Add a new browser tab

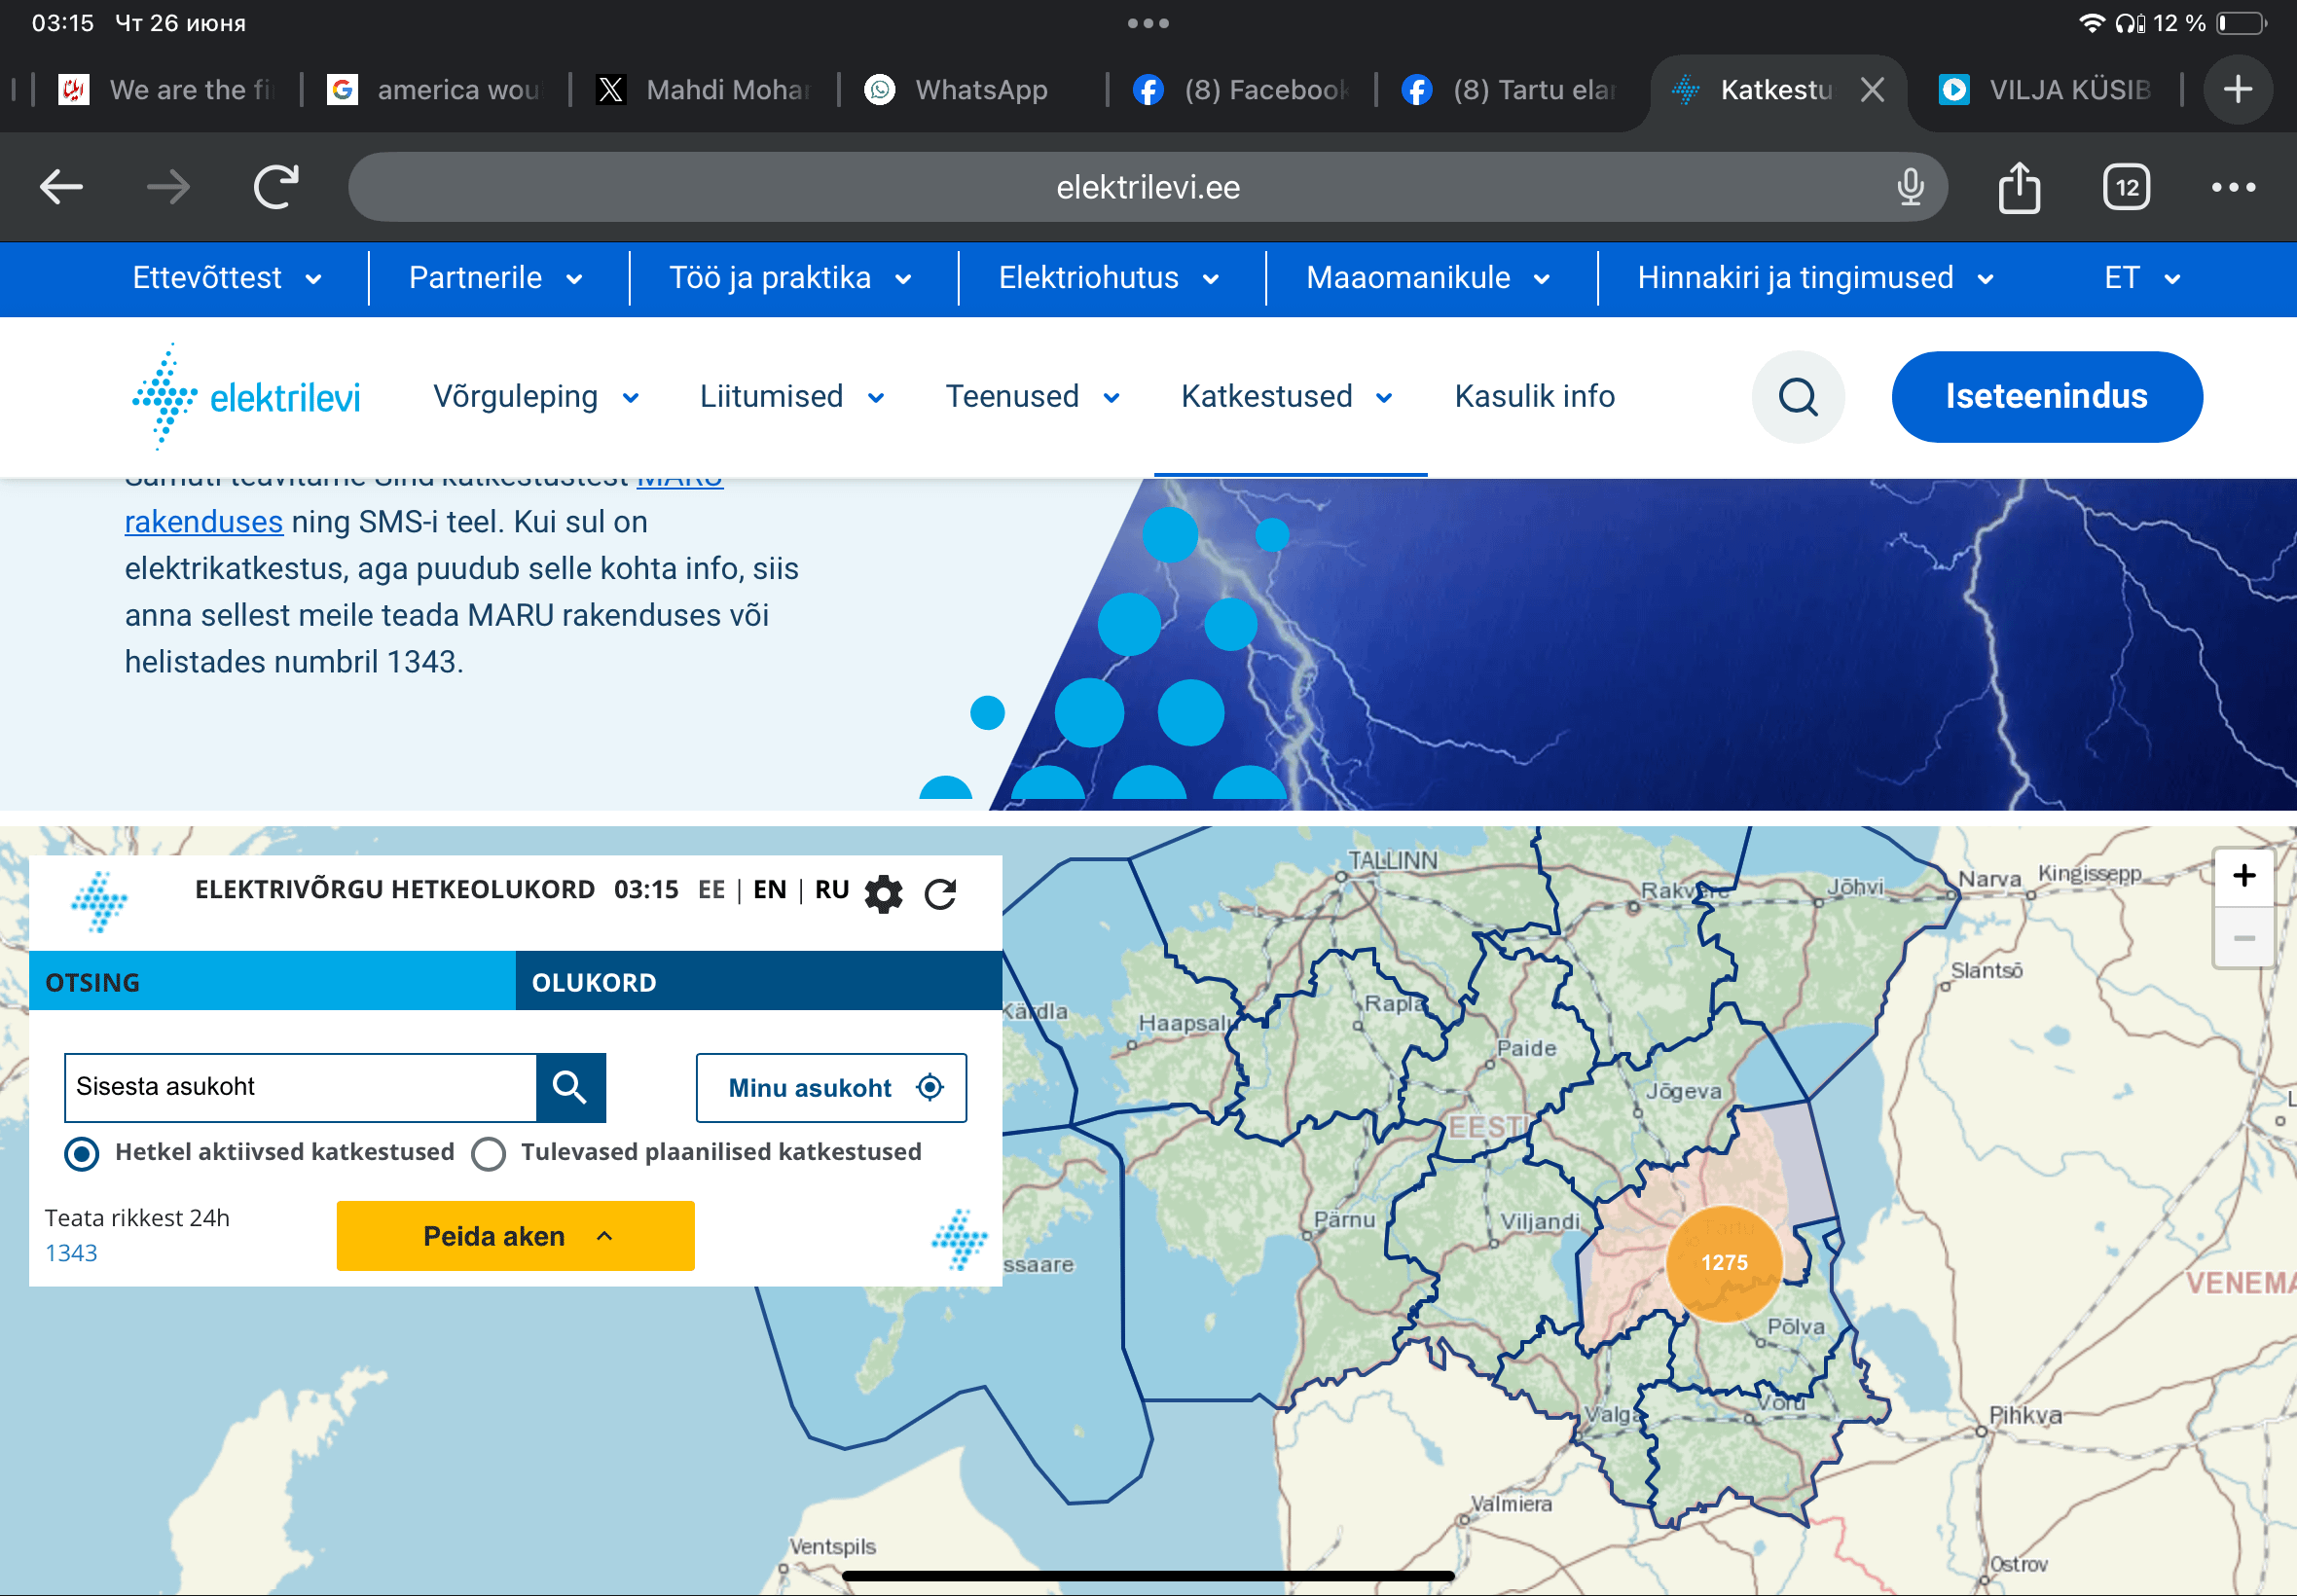(2238, 90)
